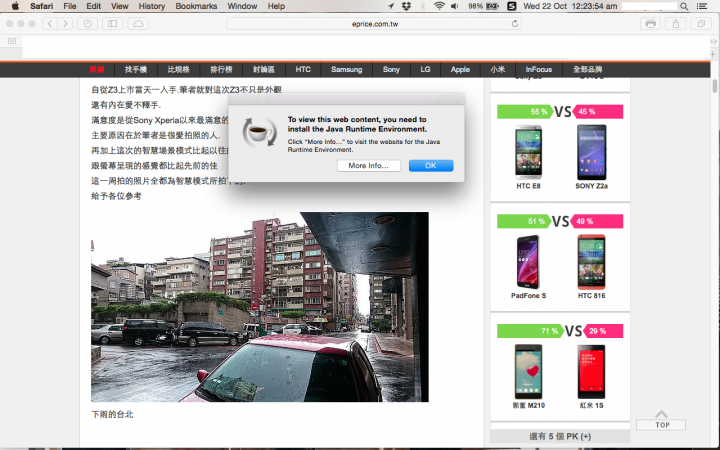This screenshot has height=450, width=720.
Task: Open the History menu
Action: [152, 6]
